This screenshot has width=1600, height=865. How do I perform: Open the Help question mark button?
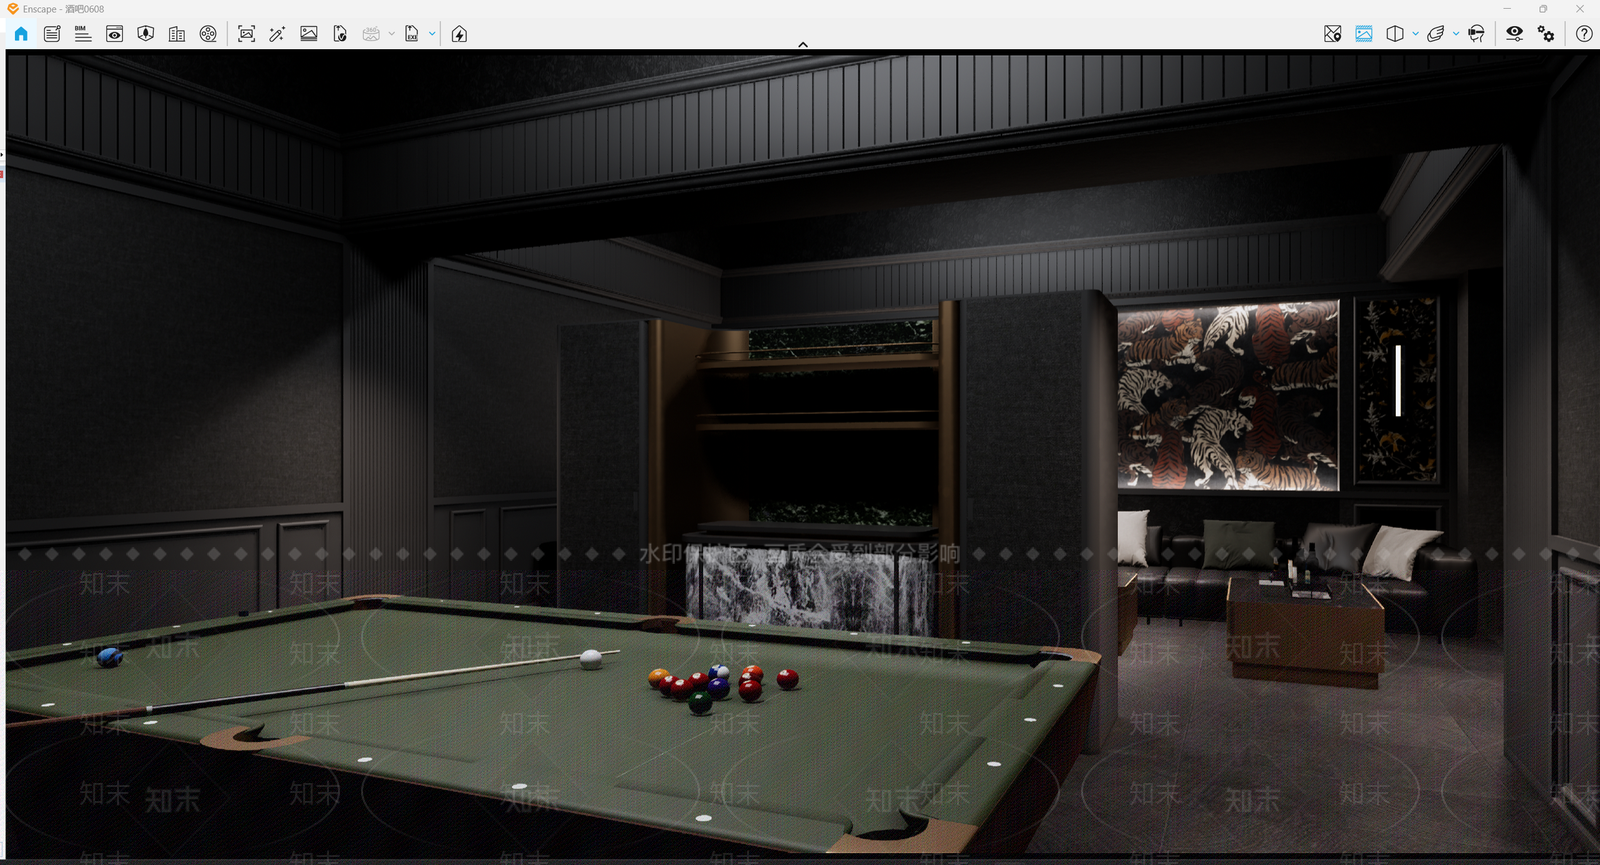(1584, 34)
